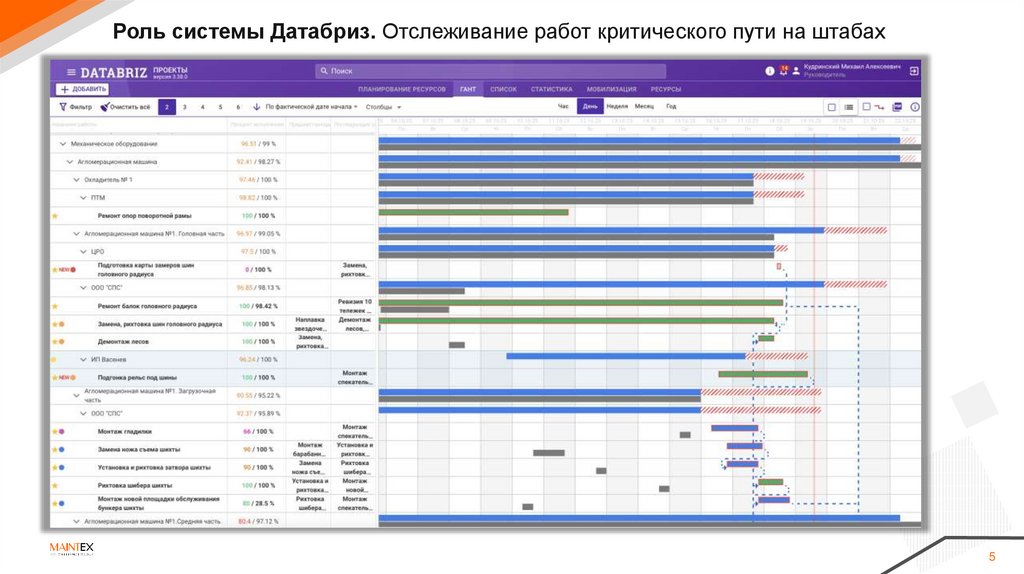1024x574 pixels.
Task: Select level 6 depth button
Action: [238, 107]
